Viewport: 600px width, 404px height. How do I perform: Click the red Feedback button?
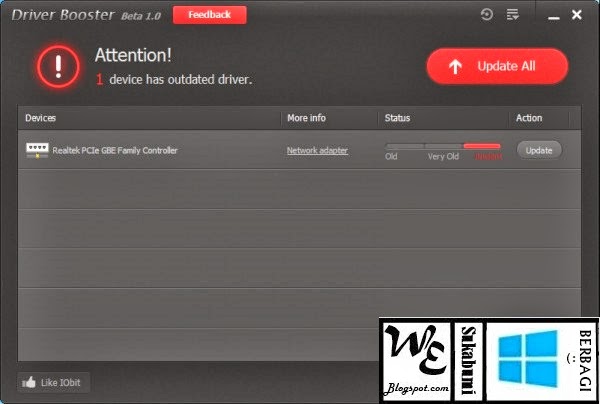(209, 15)
